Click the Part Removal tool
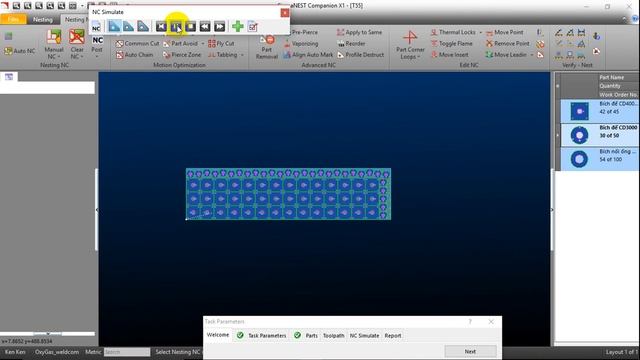 click(x=267, y=47)
